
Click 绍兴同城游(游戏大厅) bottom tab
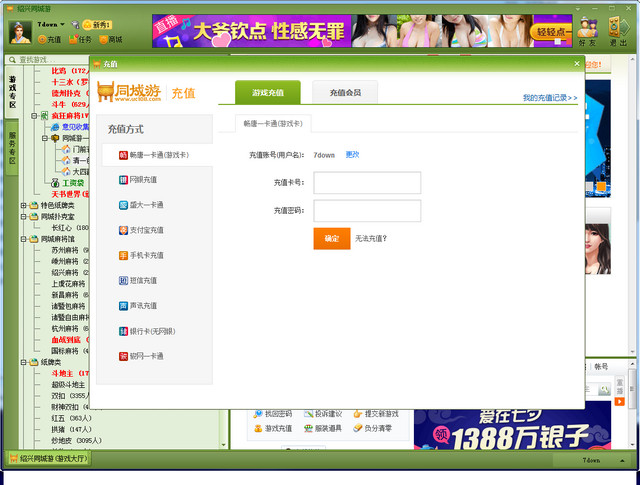pyautogui.click(x=49, y=458)
